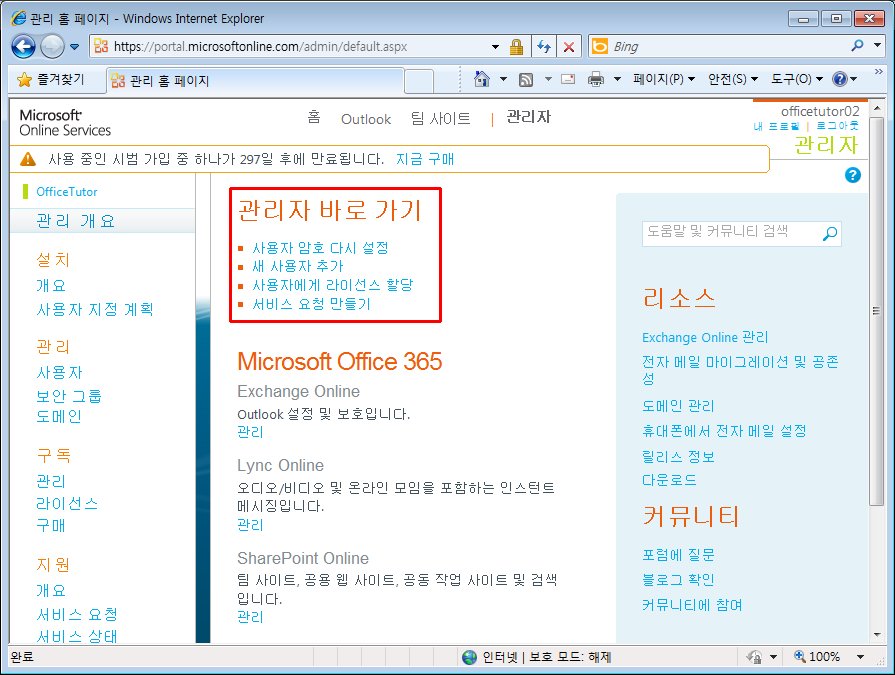The width and height of the screenshot is (895, 675).
Task: Click the red Stop loading icon
Action: tap(568, 47)
